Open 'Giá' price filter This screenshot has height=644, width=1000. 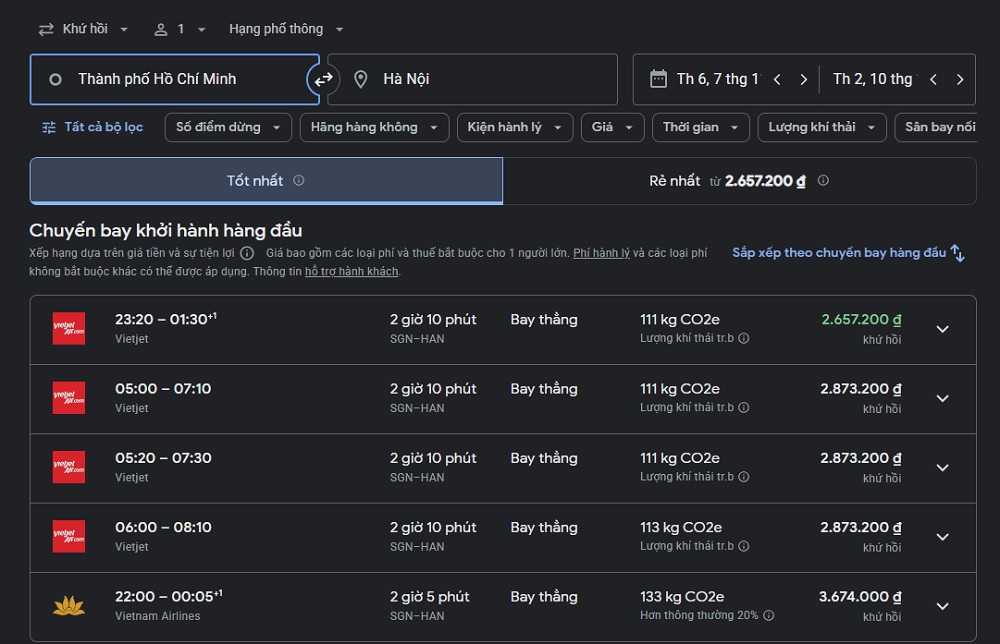pos(612,127)
